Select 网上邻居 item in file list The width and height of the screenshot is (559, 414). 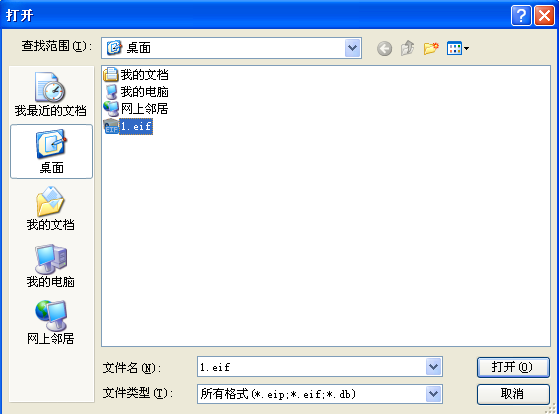coord(136,108)
